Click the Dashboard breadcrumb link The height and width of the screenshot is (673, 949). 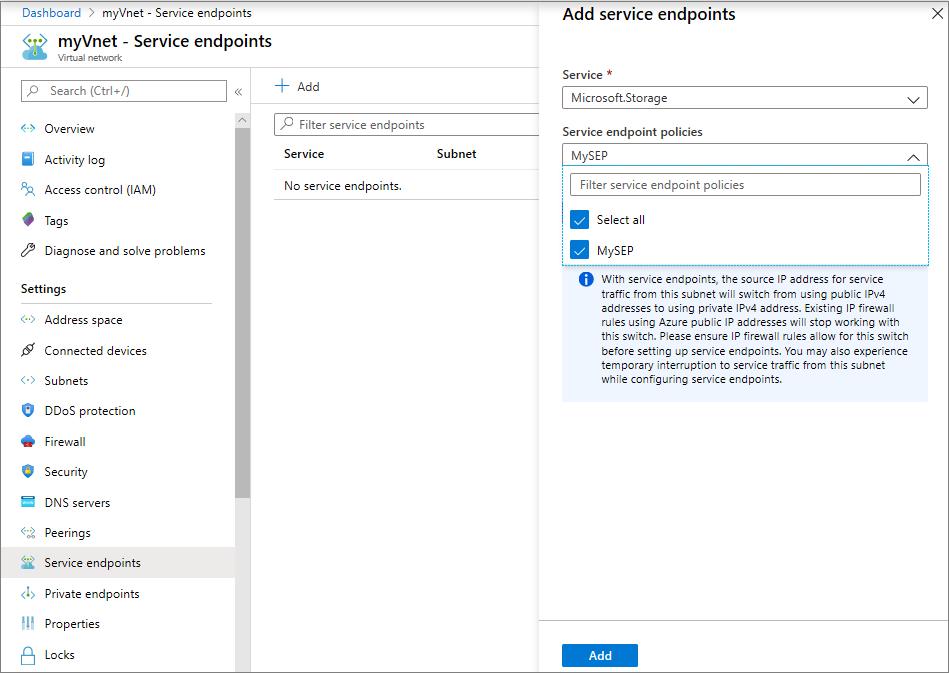[x=51, y=13]
